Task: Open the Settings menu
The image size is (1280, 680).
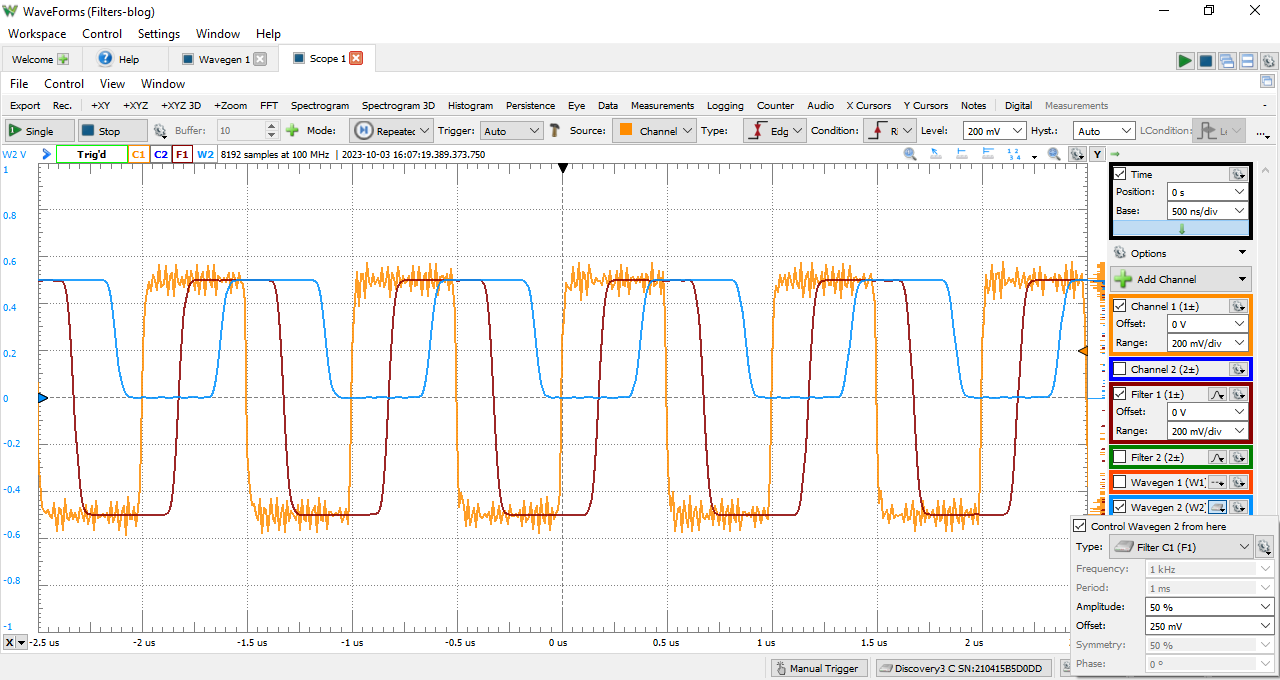Action: coord(158,33)
